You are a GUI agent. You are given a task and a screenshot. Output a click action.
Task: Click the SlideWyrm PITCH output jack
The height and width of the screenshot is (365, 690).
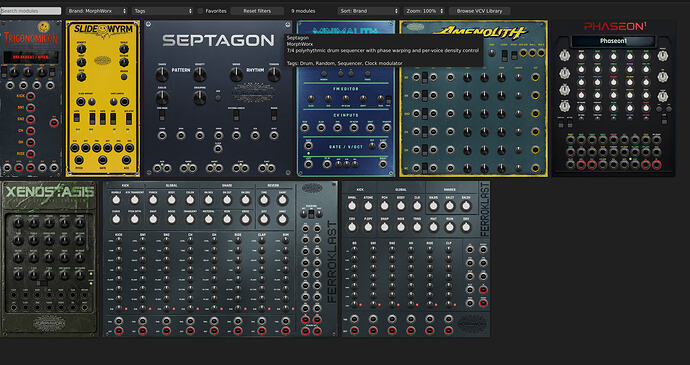[79, 160]
